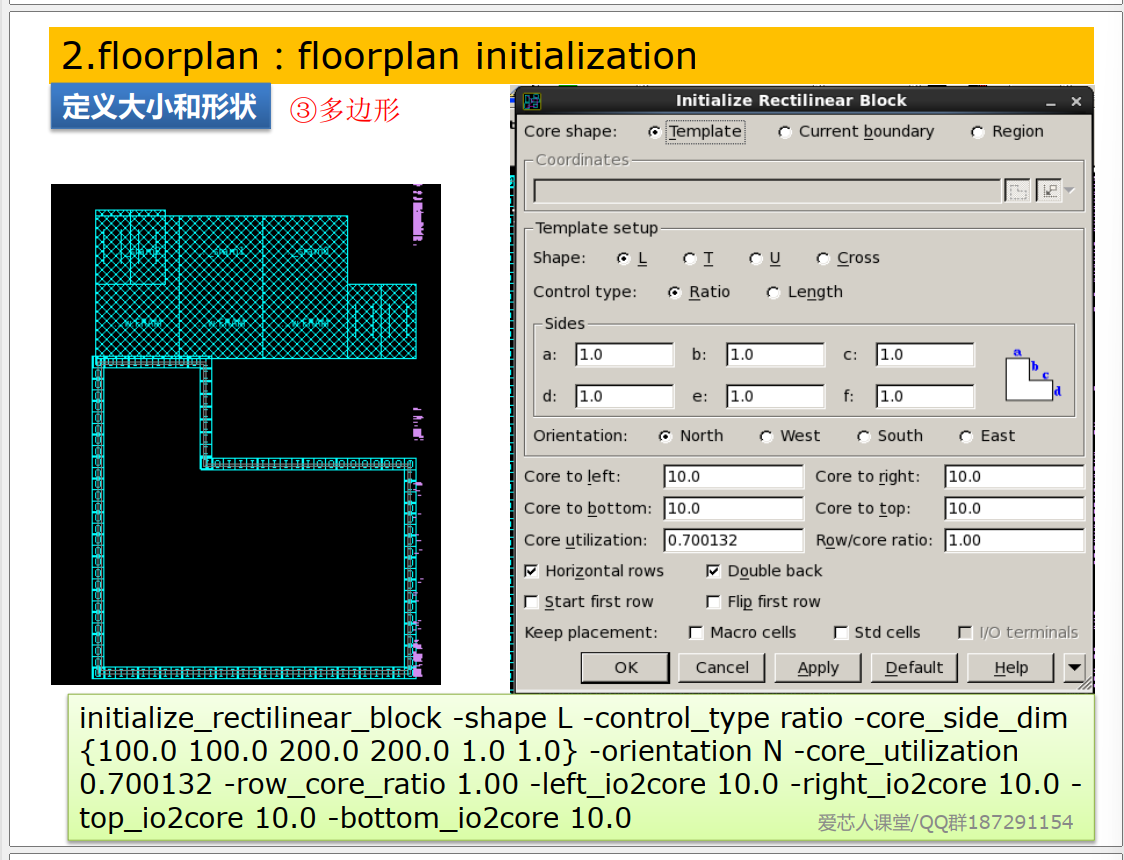Enable Start first row
This screenshot has width=1124, height=860.
pos(531,601)
